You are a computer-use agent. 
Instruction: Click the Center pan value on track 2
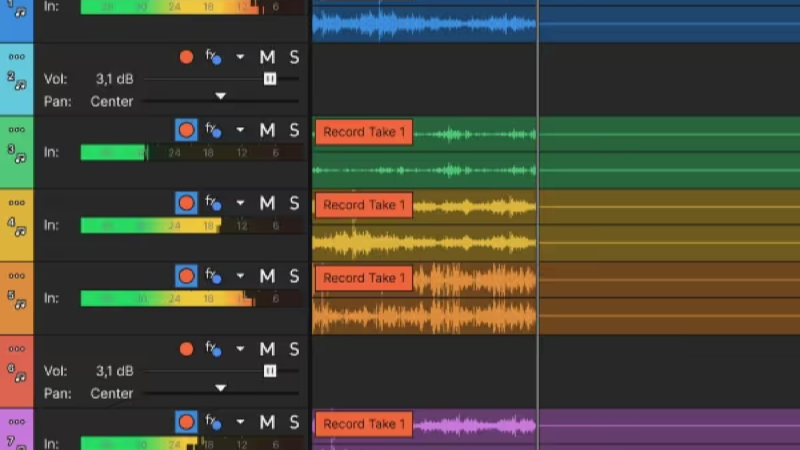112,102
